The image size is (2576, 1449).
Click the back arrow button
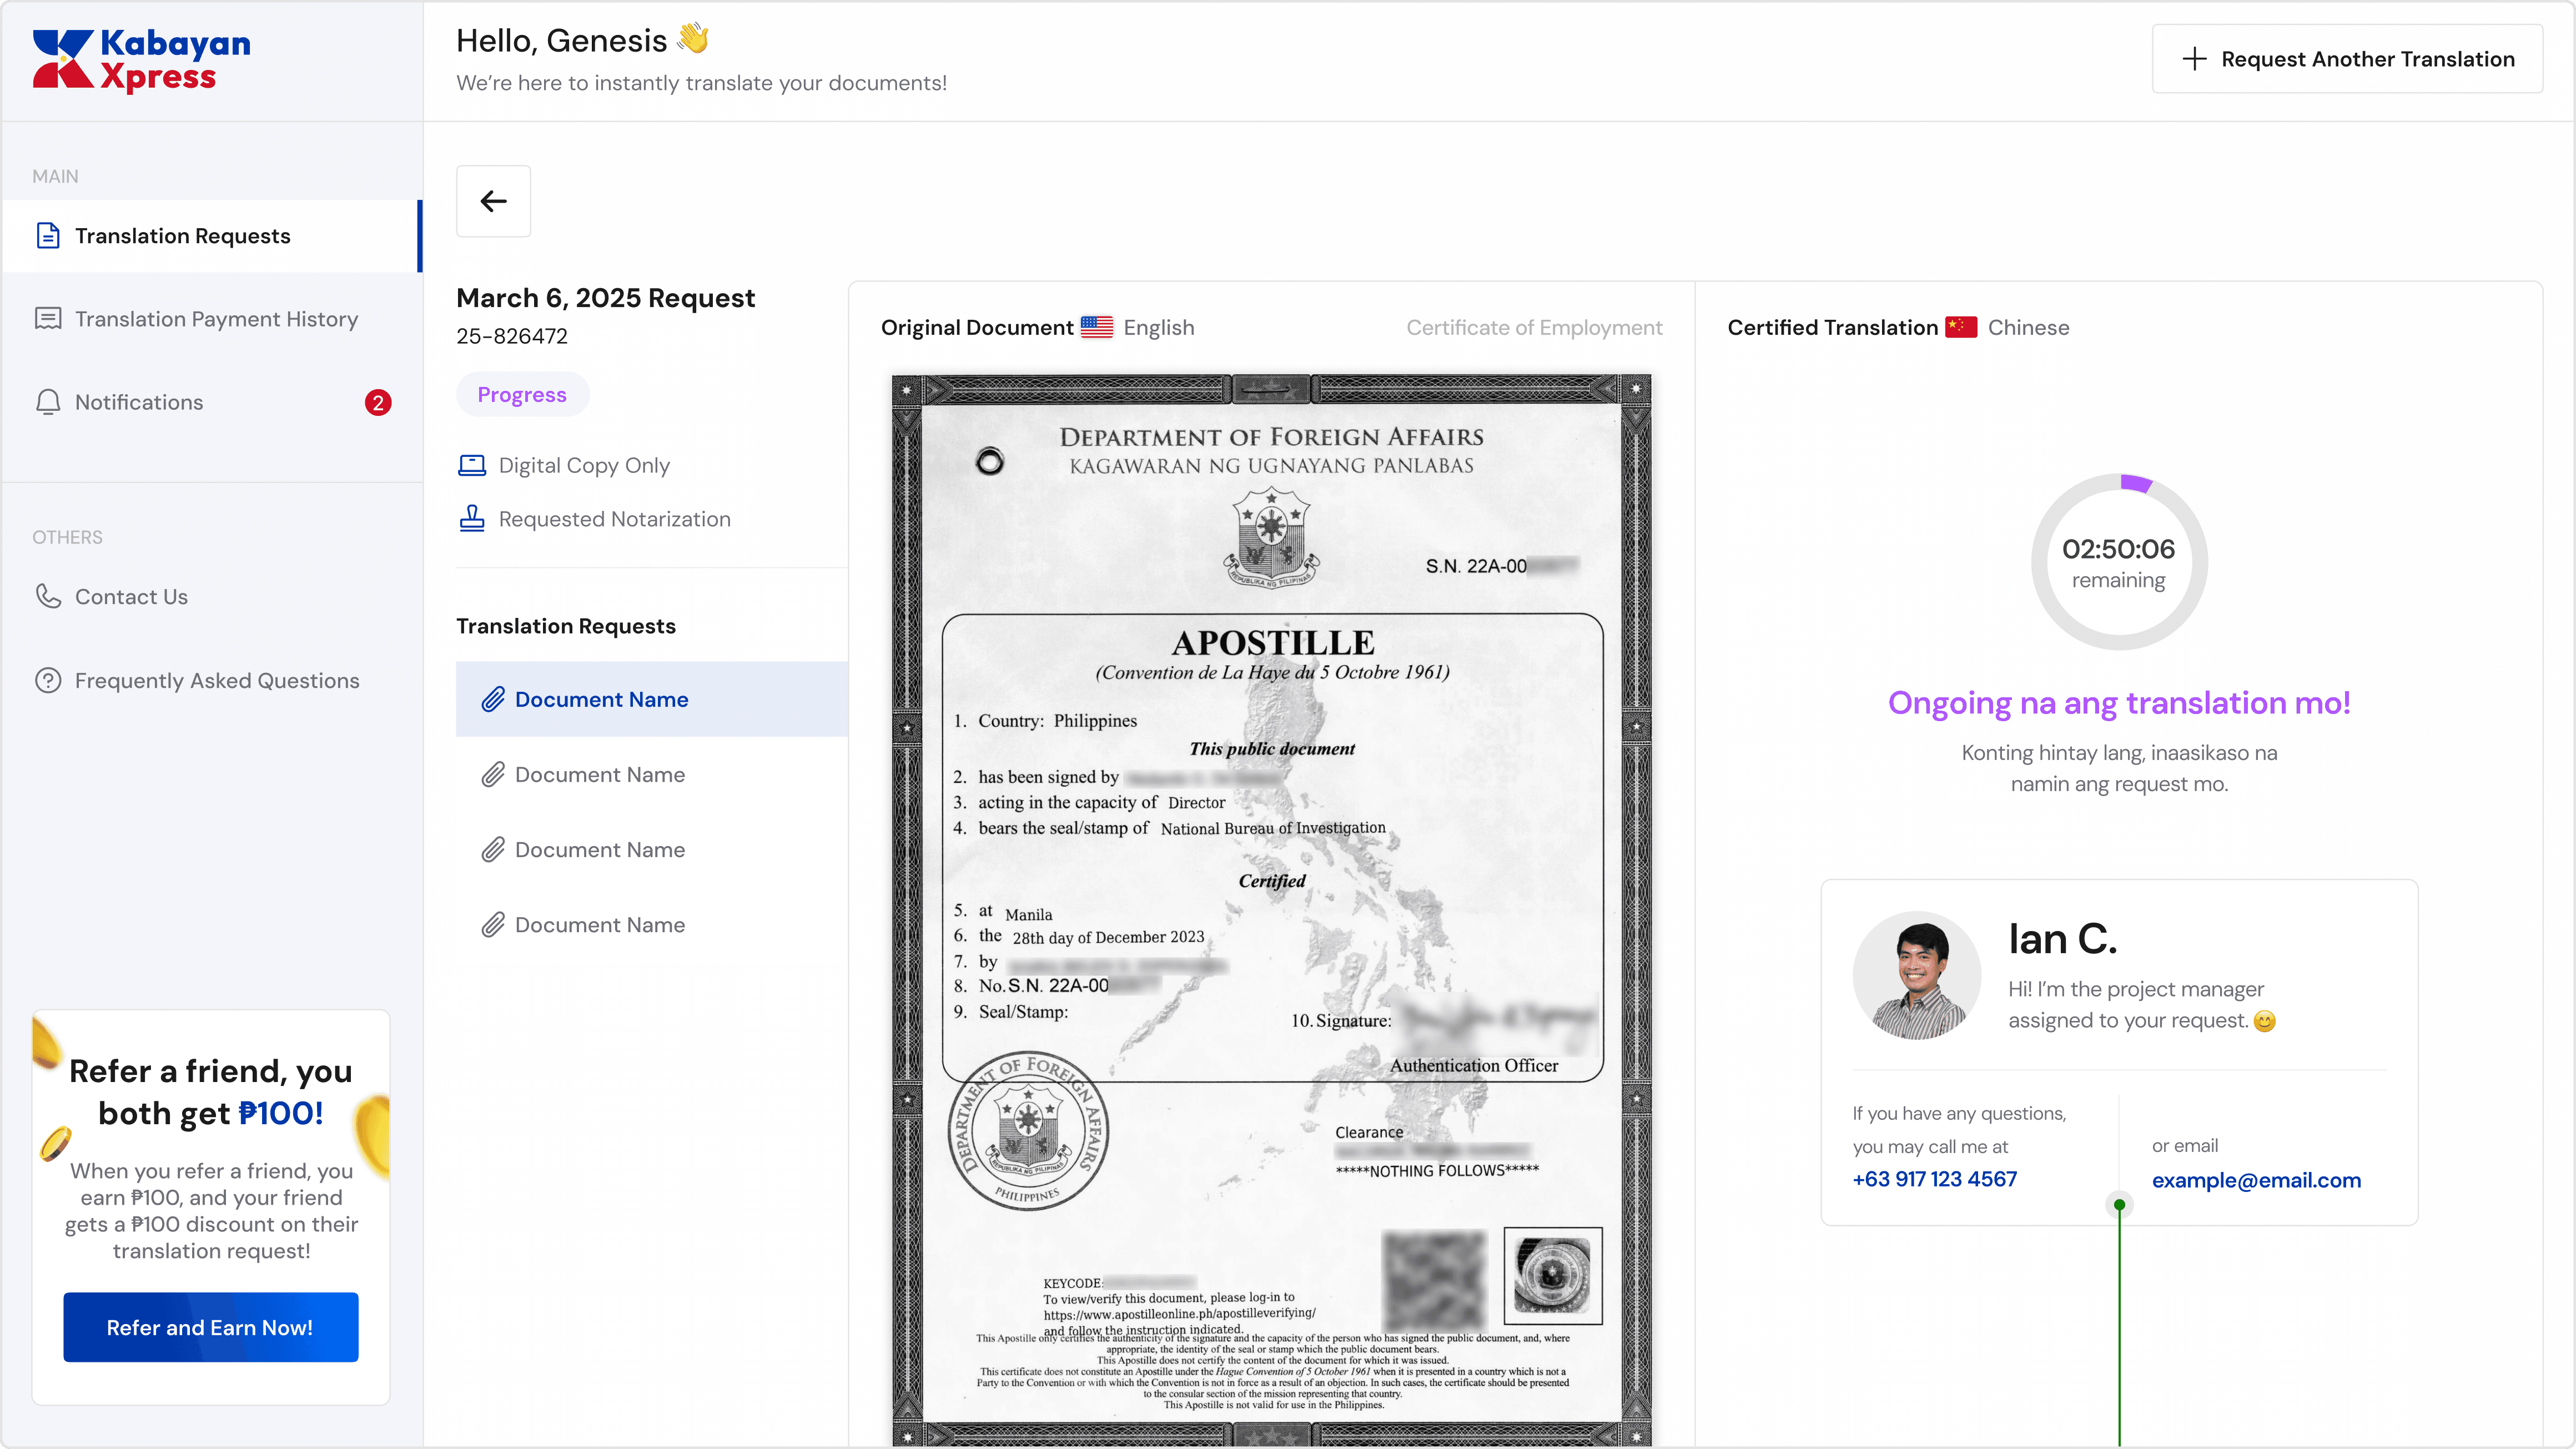[493, 201]
